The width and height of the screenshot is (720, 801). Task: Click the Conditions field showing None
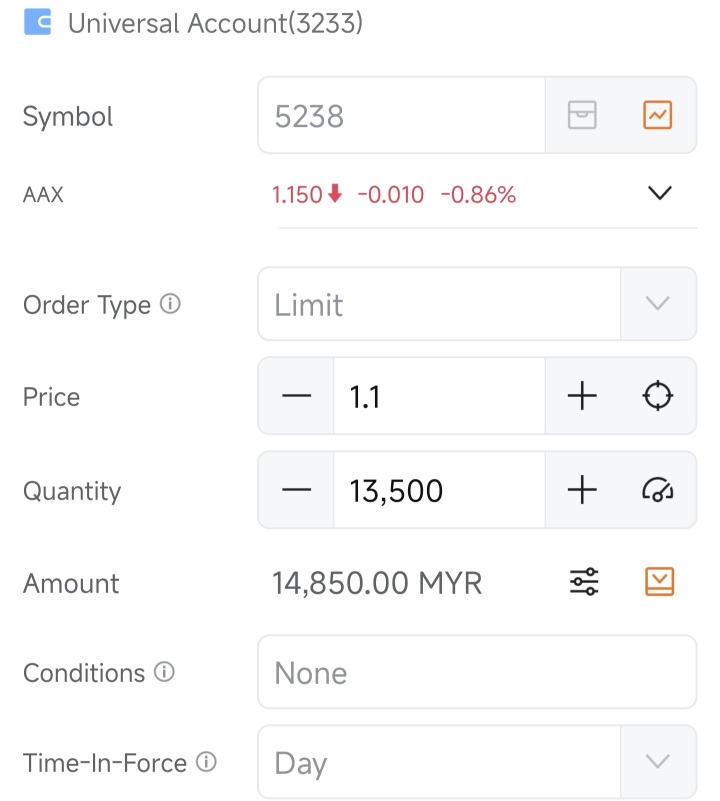click(x=477, y=672)
